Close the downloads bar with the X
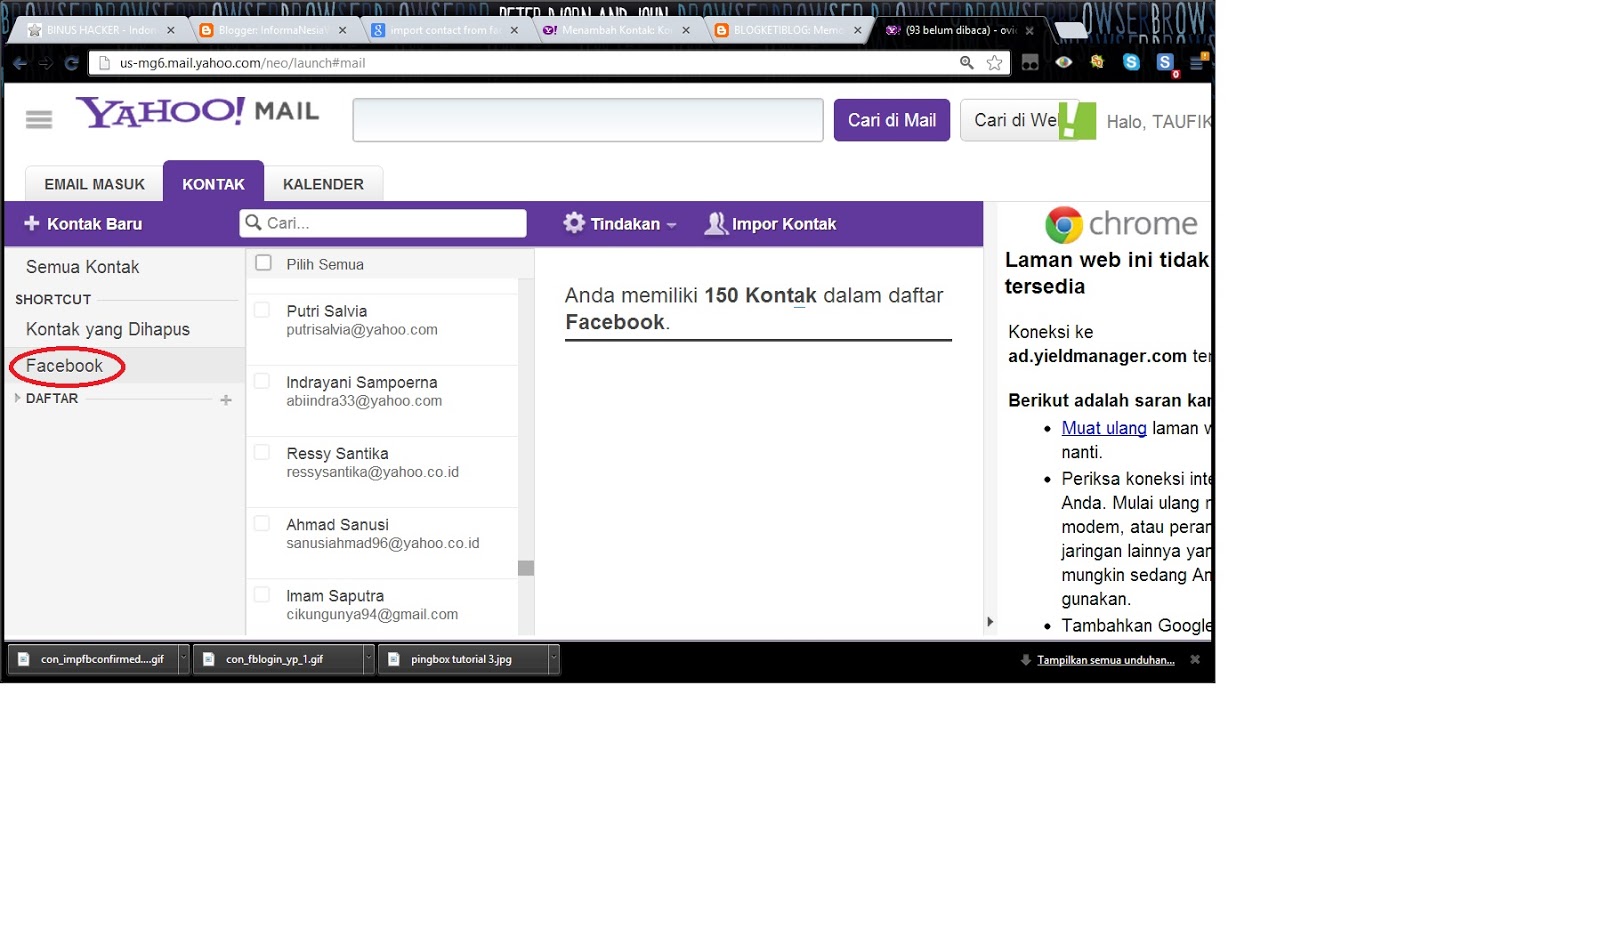Viewport: 1600px width, 936px height. pyautogui.click(x=1195, y=660)
